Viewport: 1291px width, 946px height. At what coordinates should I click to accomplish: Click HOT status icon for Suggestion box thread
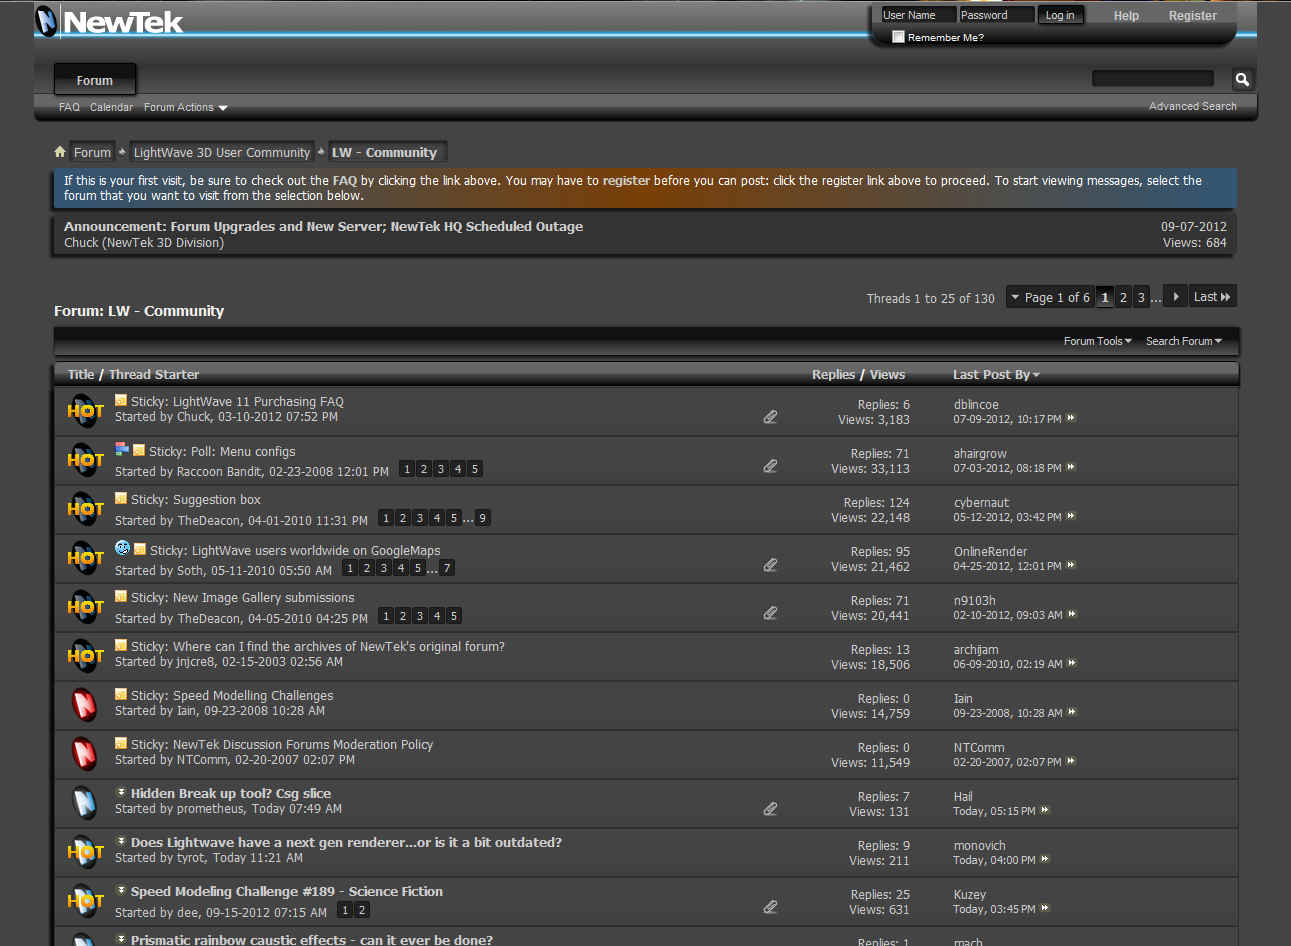point(85,508)
